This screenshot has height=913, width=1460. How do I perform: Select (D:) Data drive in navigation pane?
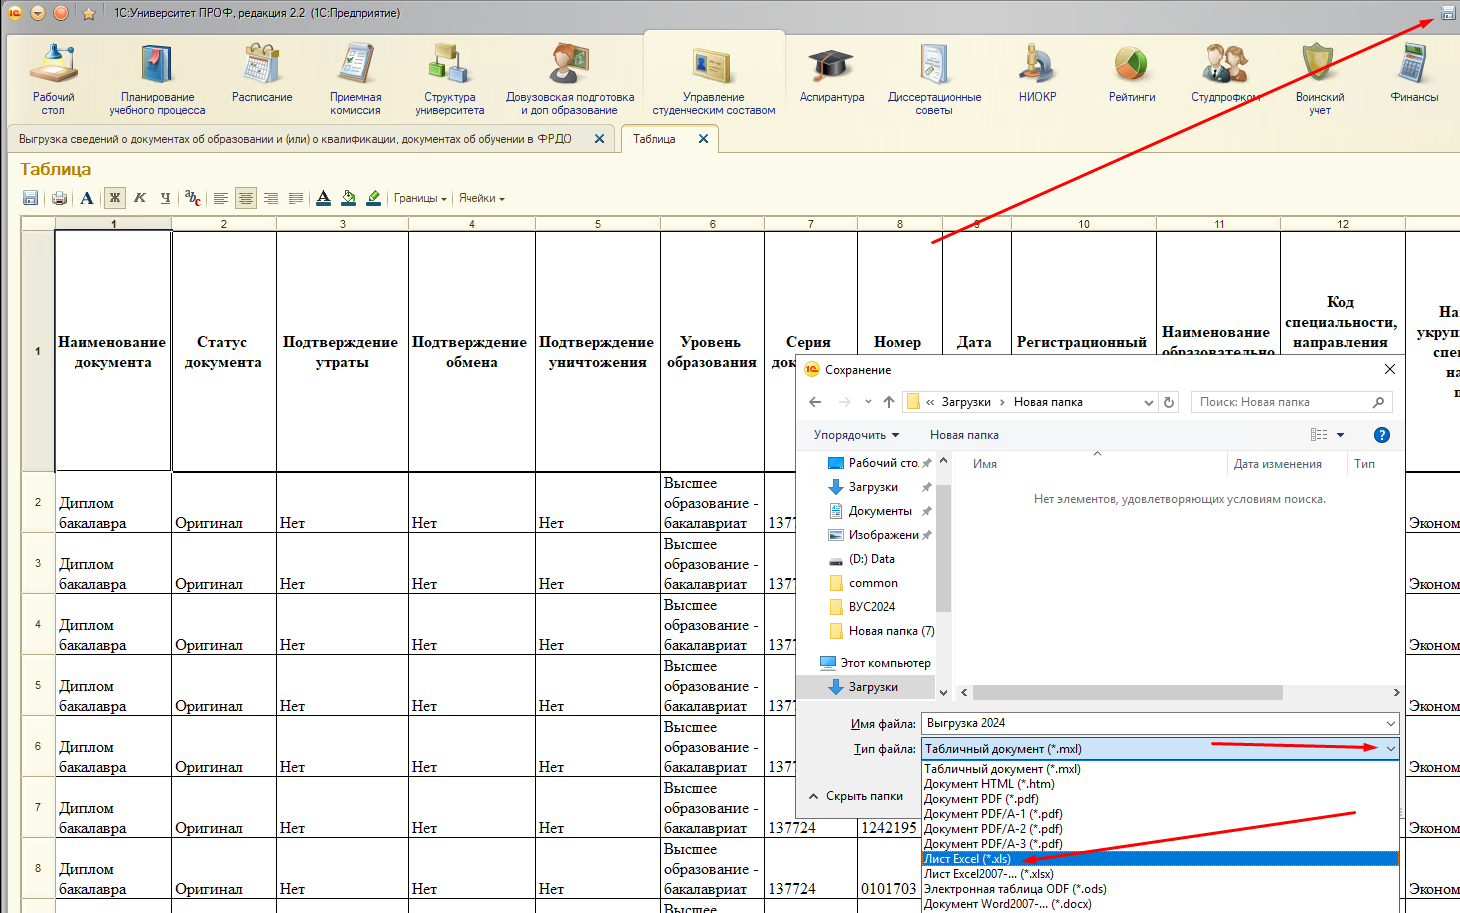click(870, 559)
